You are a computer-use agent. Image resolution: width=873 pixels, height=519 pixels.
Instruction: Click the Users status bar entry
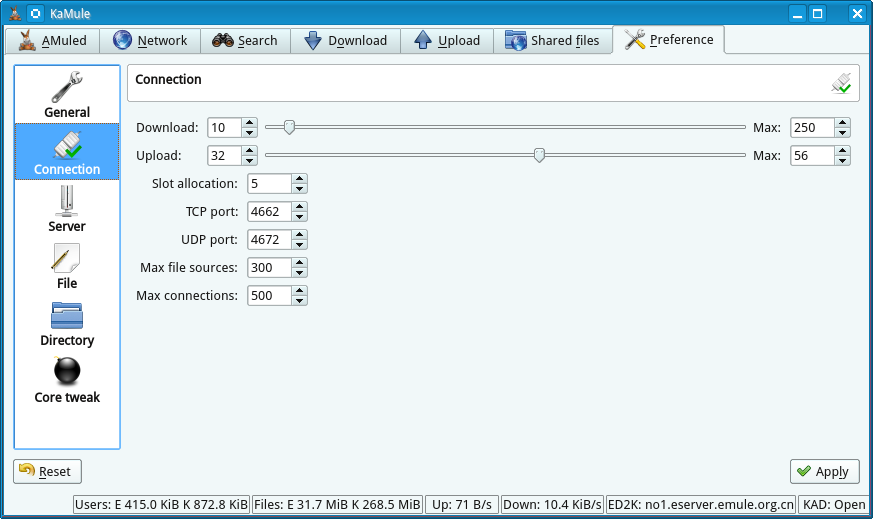click(161, 505)
